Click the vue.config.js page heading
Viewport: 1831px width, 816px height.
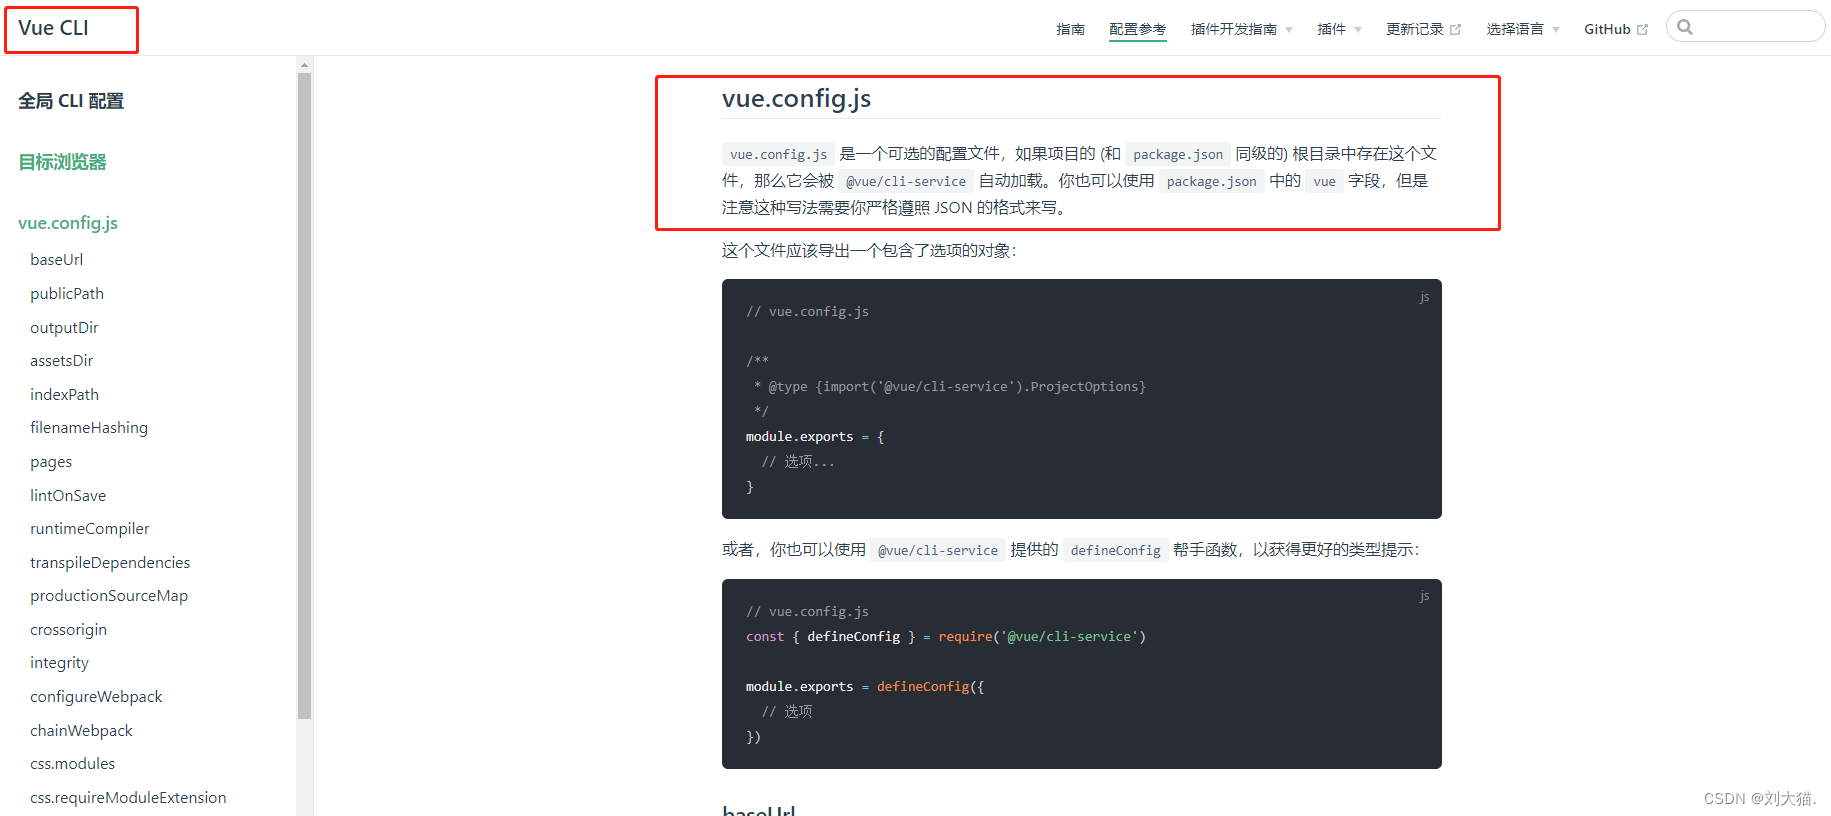tap(796, 98)
